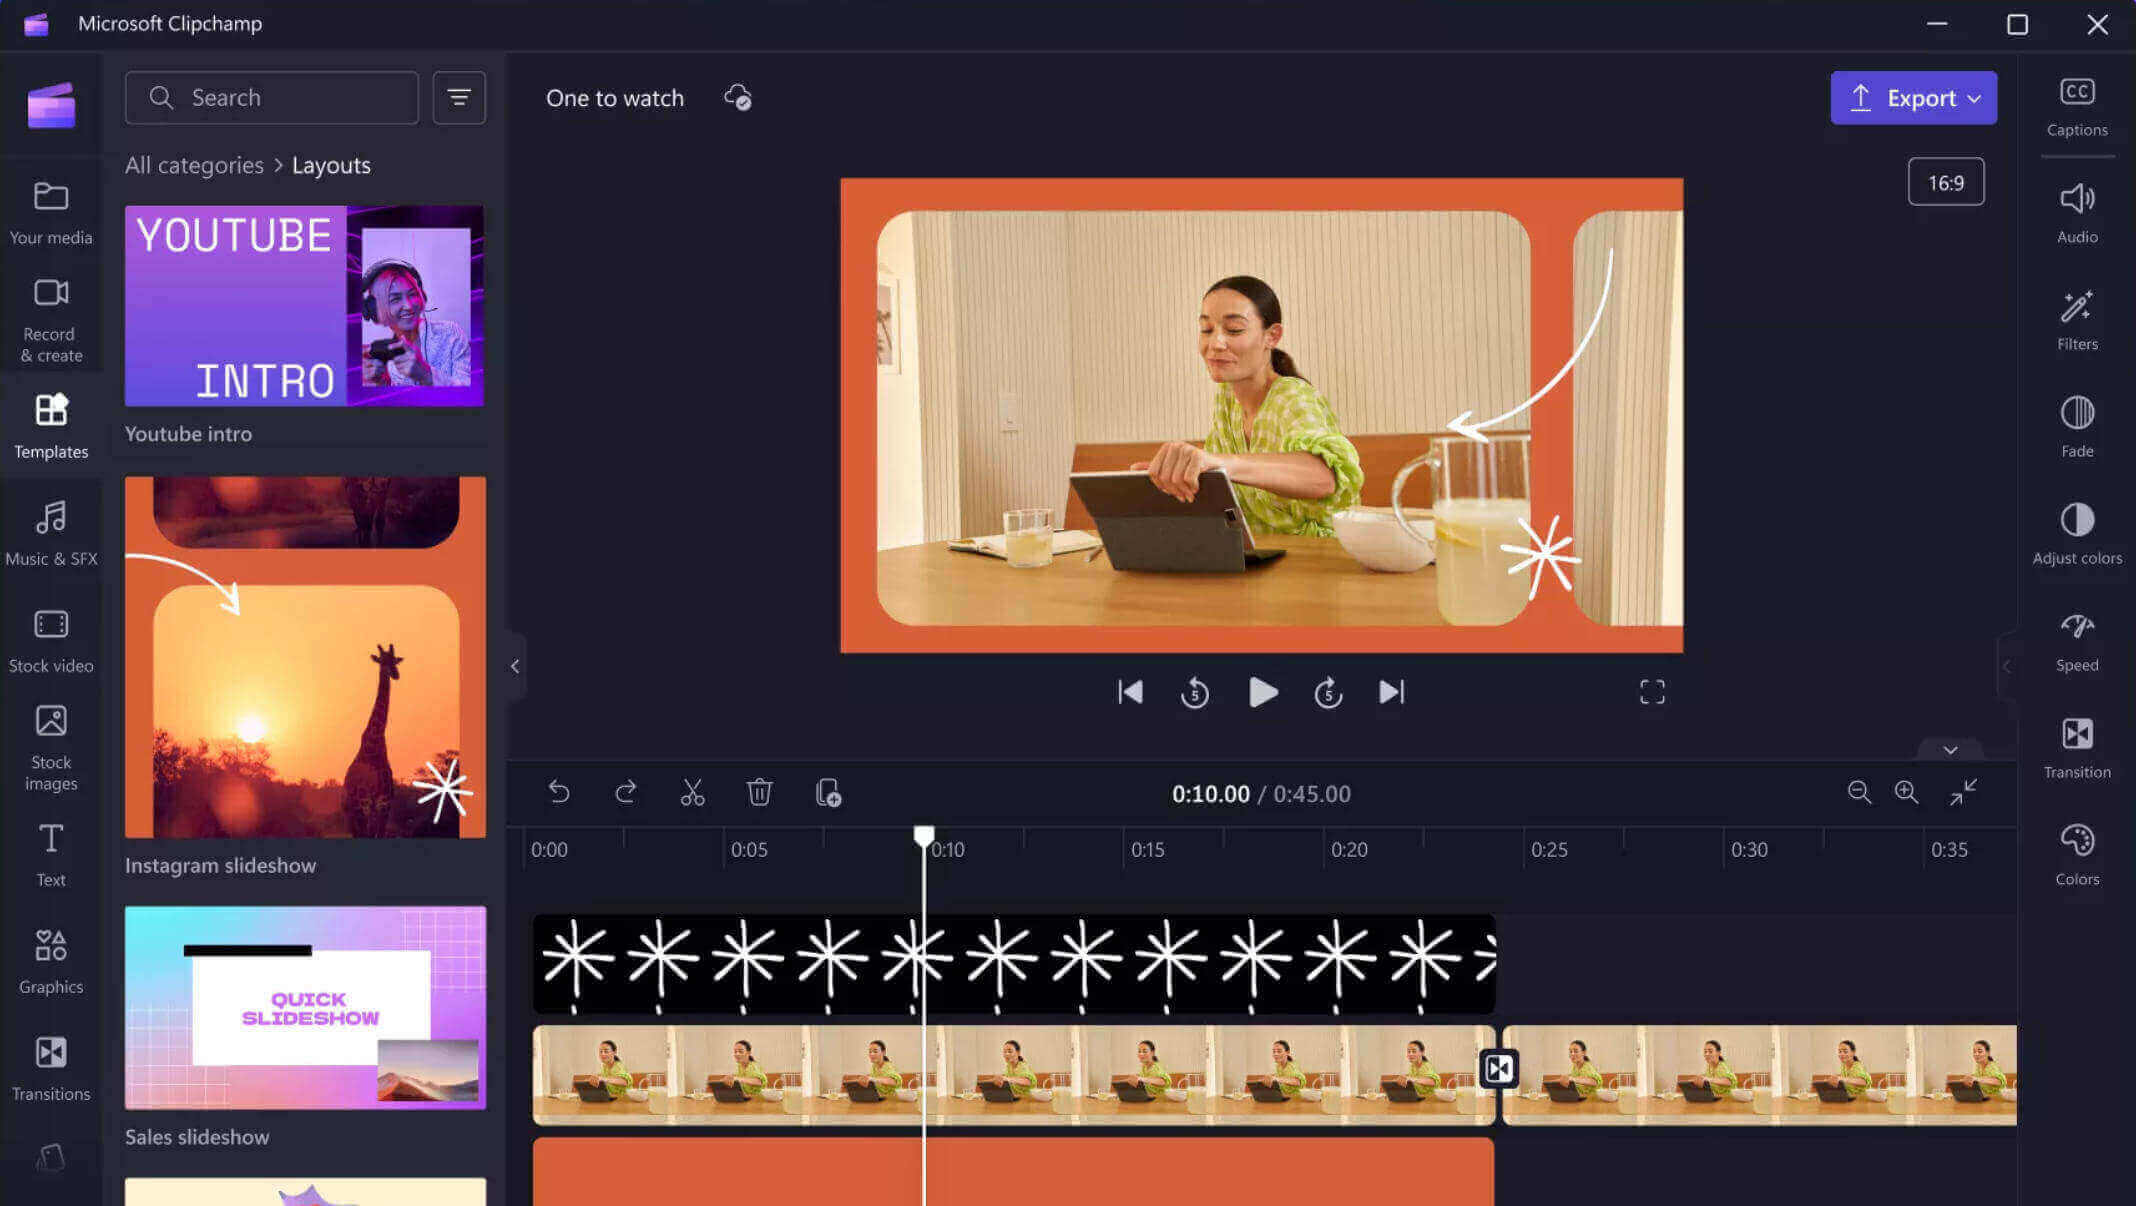Collapse the timeline using the down chevron
Image resolution: width=2136 pixels, height=1206 pixels.
1948,749
